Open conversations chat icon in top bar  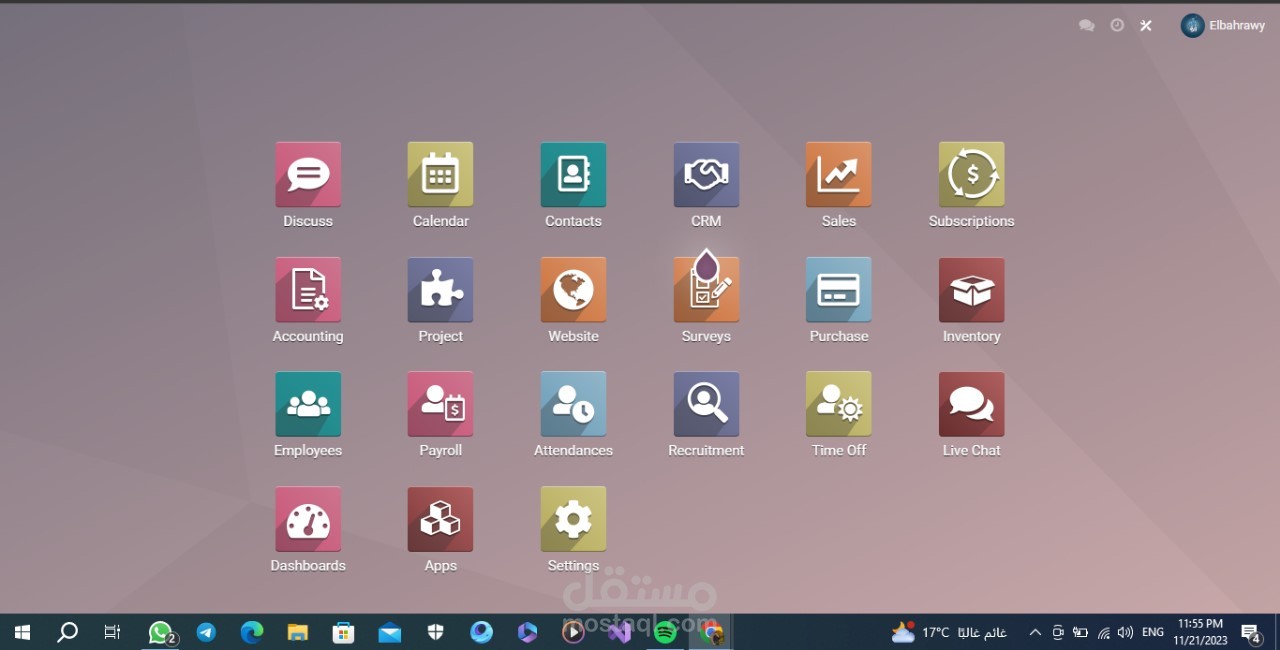coord(1086,26)
